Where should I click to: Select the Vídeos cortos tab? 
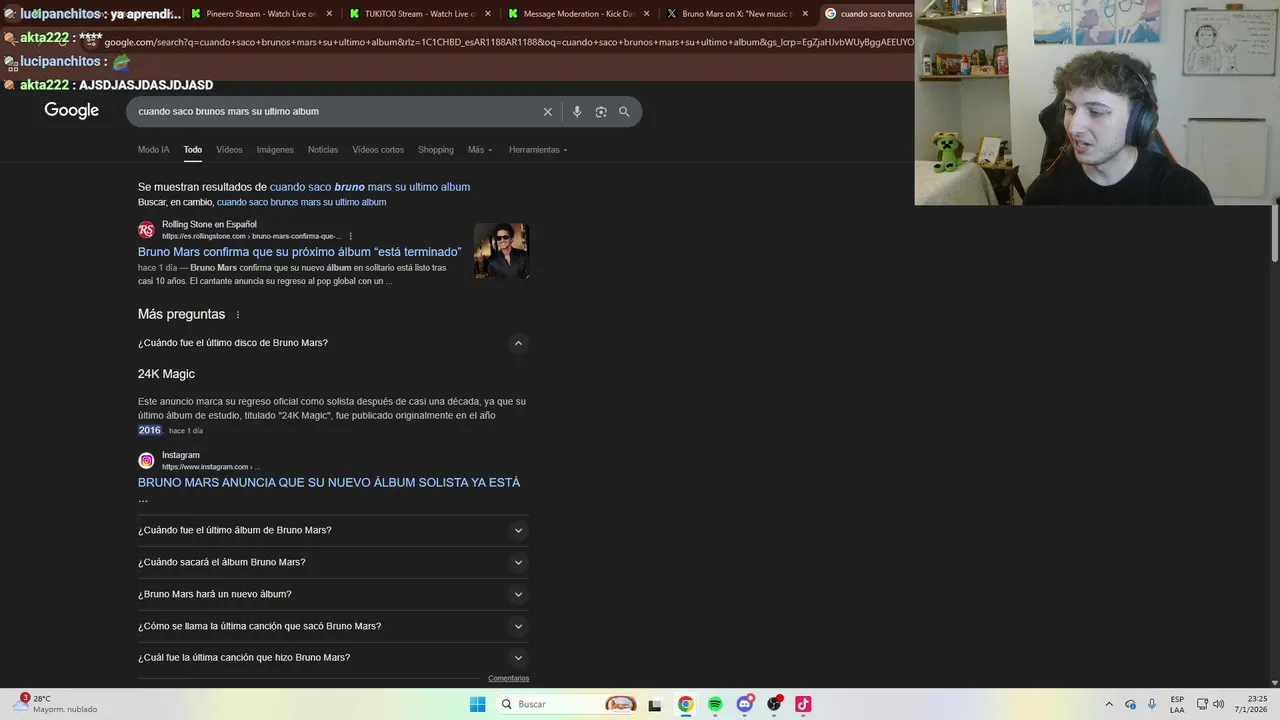[378, 150]
